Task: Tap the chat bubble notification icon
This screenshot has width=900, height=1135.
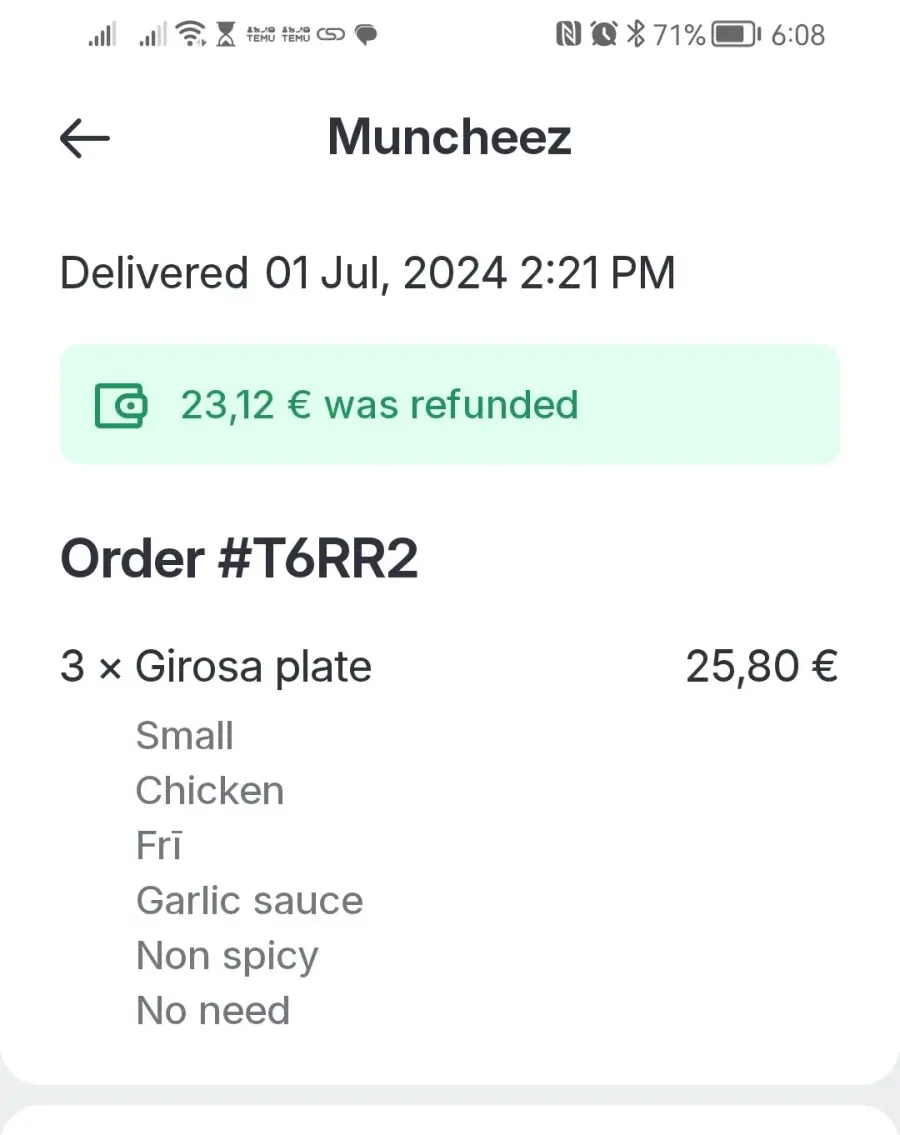Action: tap(366, 34)
